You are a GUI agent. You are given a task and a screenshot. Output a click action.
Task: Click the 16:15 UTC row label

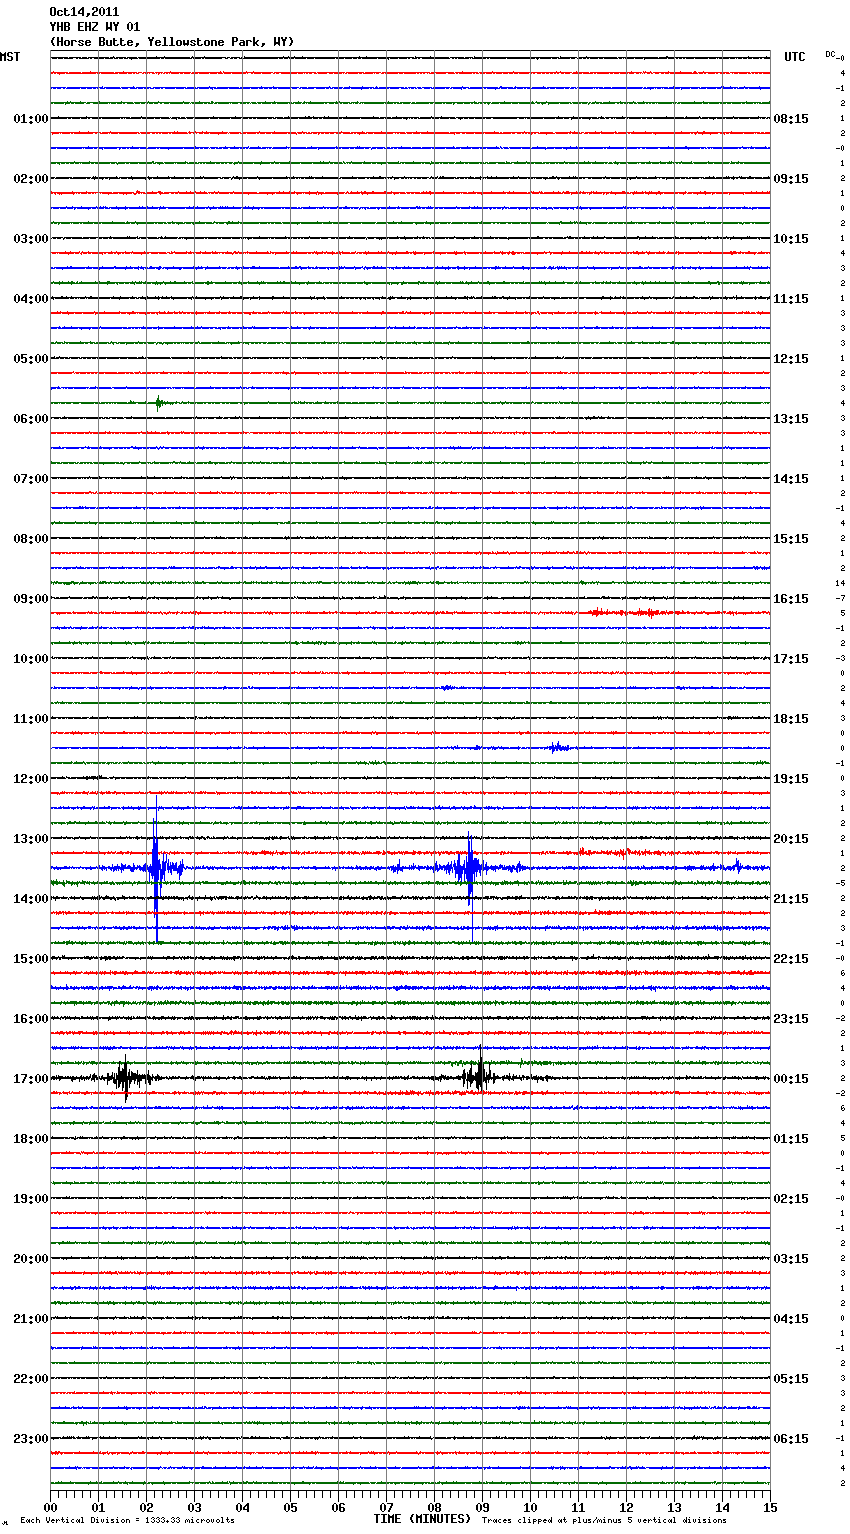791,599
